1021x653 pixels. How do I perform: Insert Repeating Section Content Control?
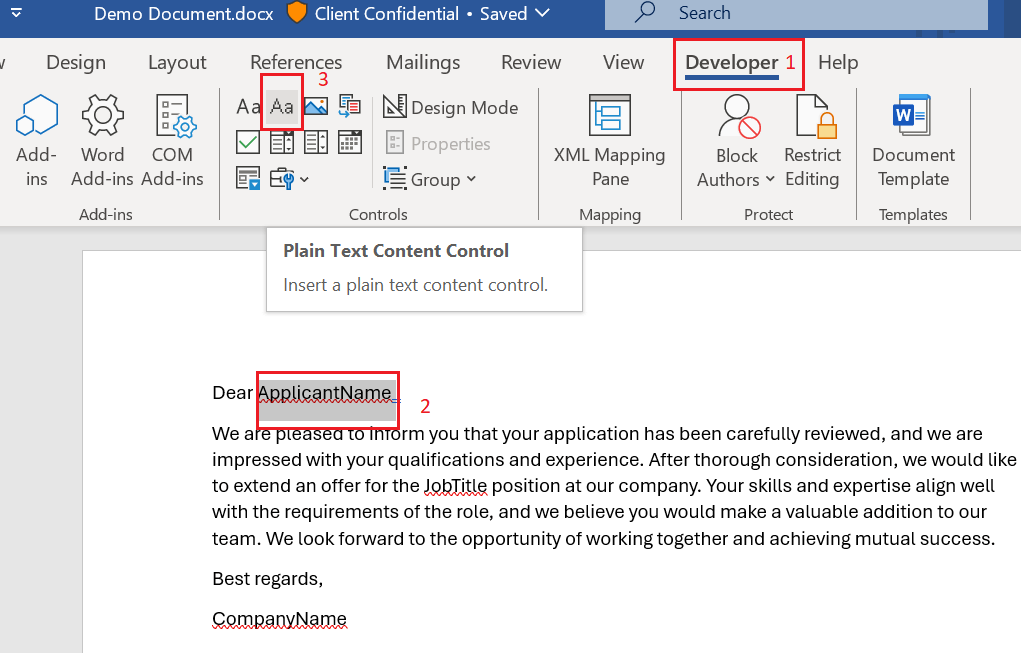(x=248, y=179)
